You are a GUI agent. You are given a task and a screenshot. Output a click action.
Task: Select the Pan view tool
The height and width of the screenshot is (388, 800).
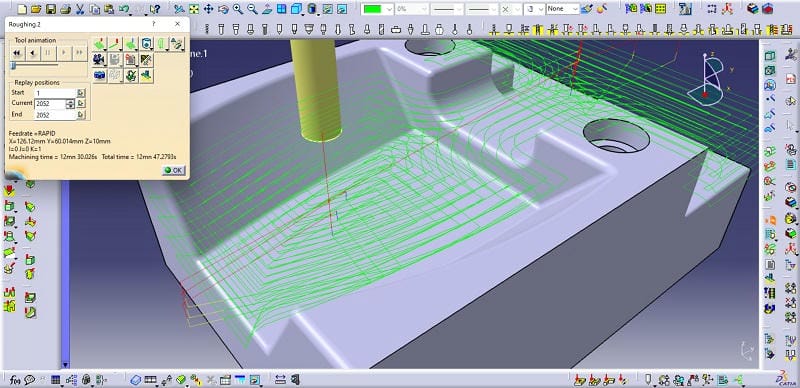[208, 9]
